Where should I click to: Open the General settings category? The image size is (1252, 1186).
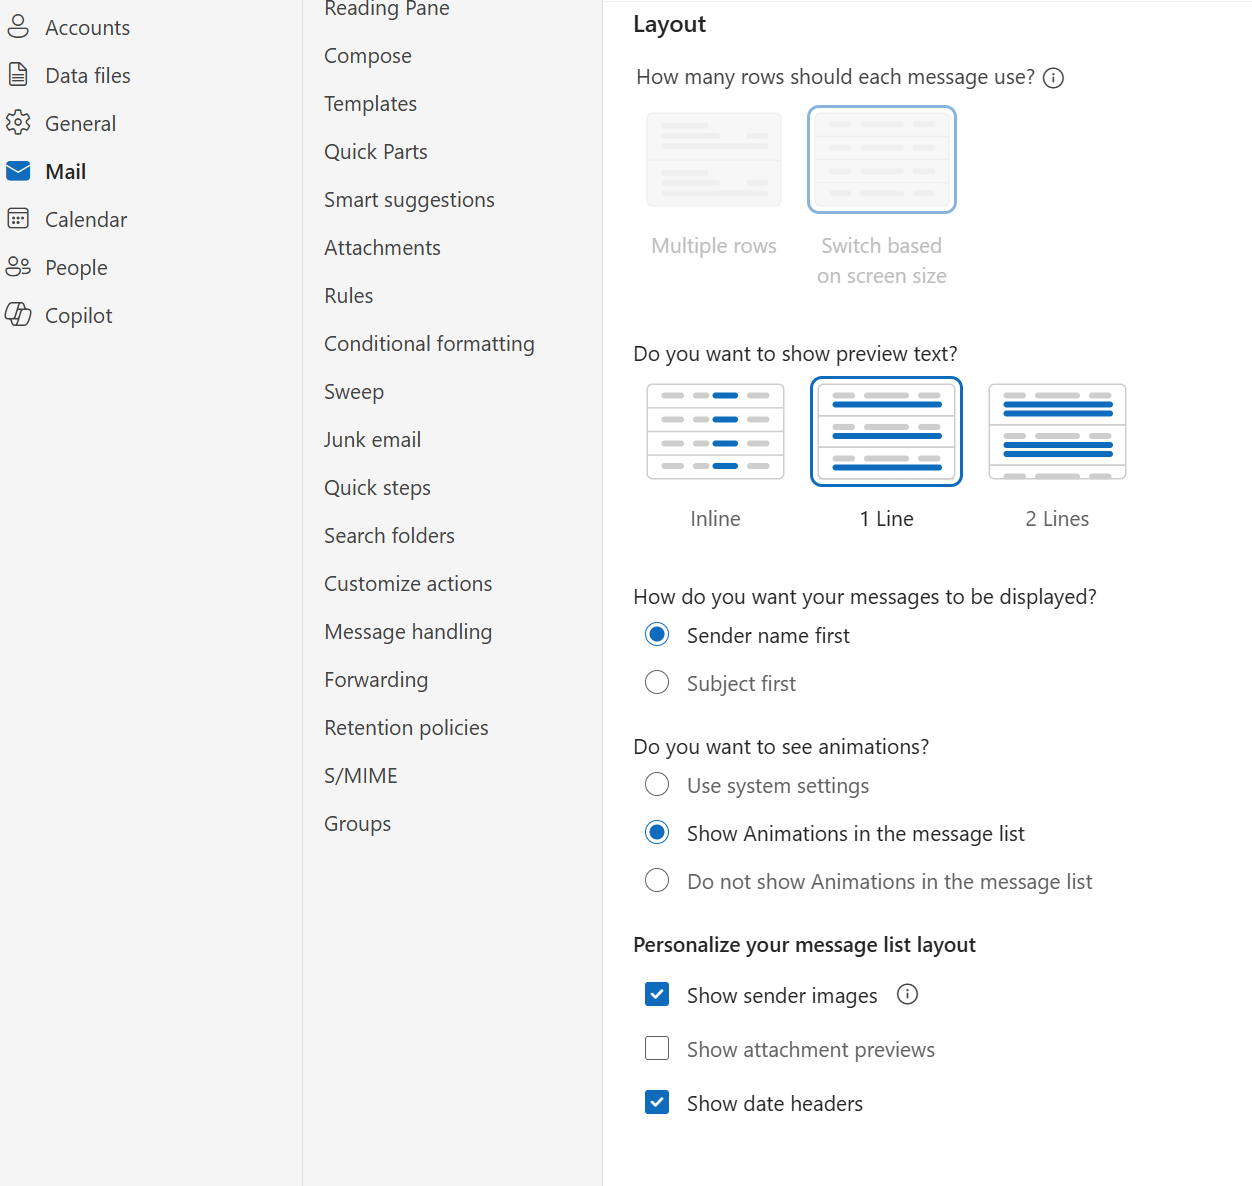[80, 124]
